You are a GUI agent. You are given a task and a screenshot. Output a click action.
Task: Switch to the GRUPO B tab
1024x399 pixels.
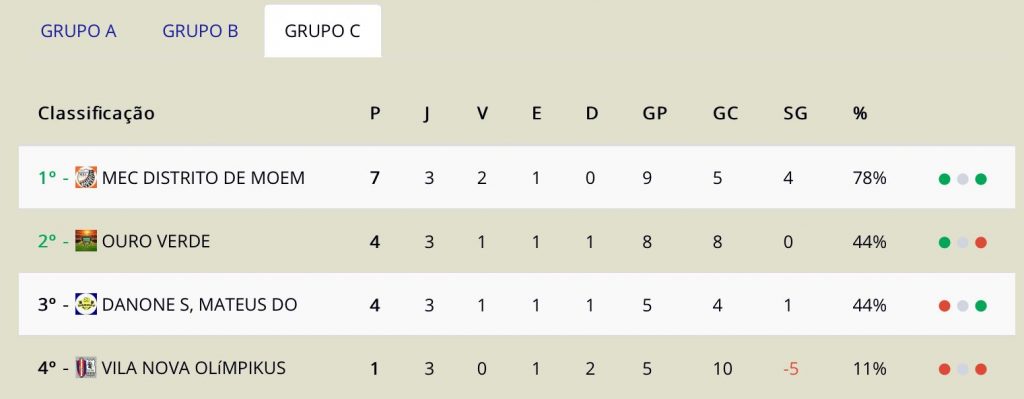[200, 31]
